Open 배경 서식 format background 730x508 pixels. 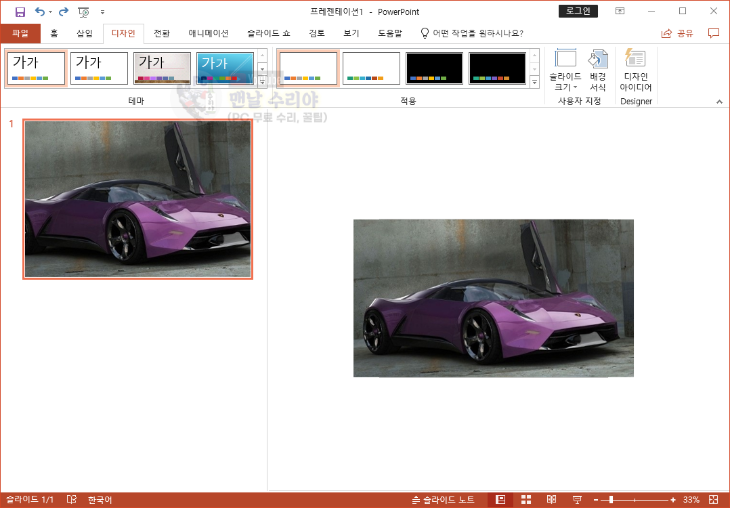597,70
